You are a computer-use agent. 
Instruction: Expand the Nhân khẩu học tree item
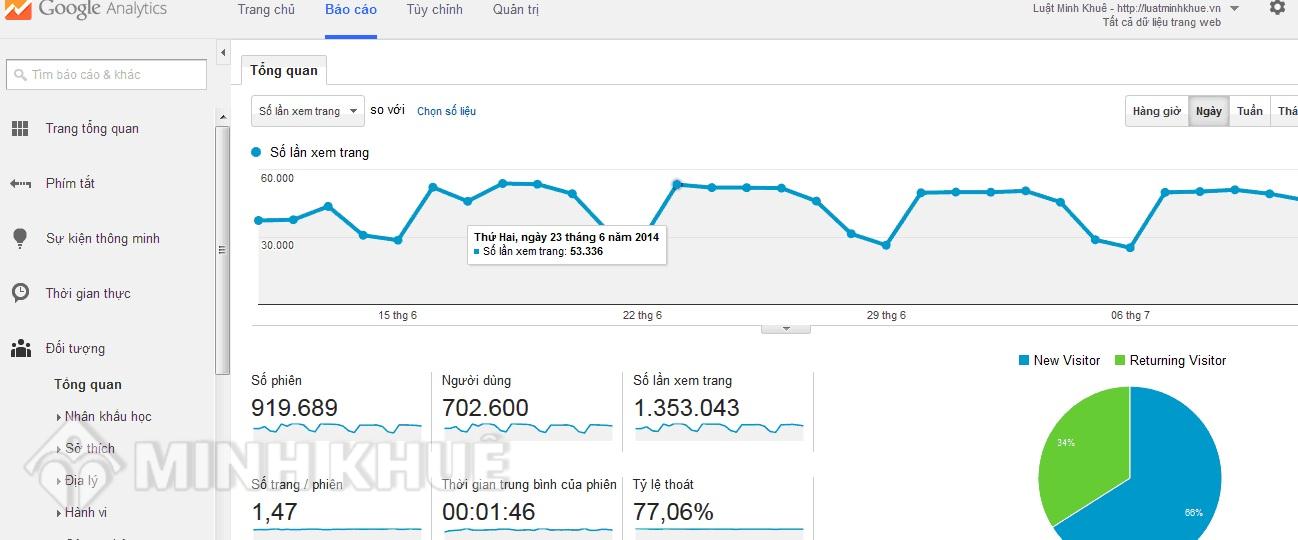tap(104, 416)
